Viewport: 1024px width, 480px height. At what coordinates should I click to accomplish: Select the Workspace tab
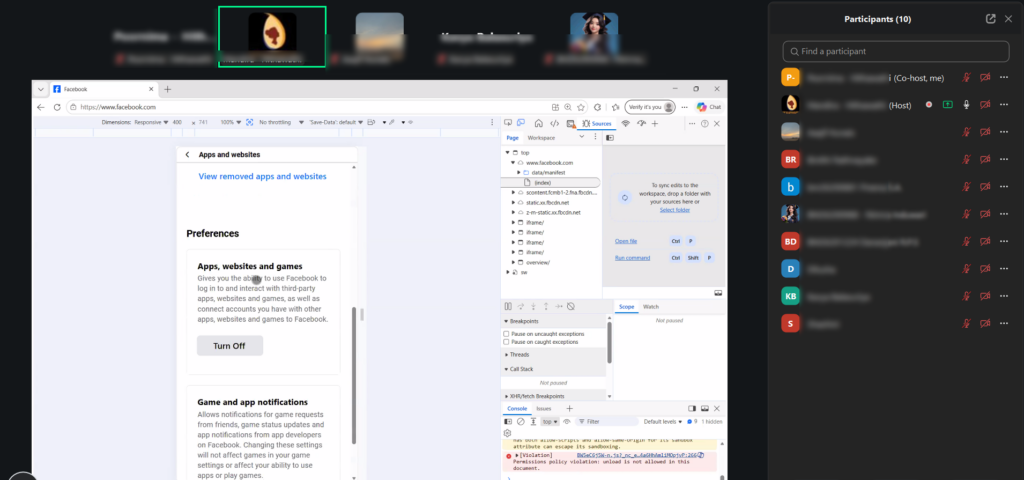point(541,138)
